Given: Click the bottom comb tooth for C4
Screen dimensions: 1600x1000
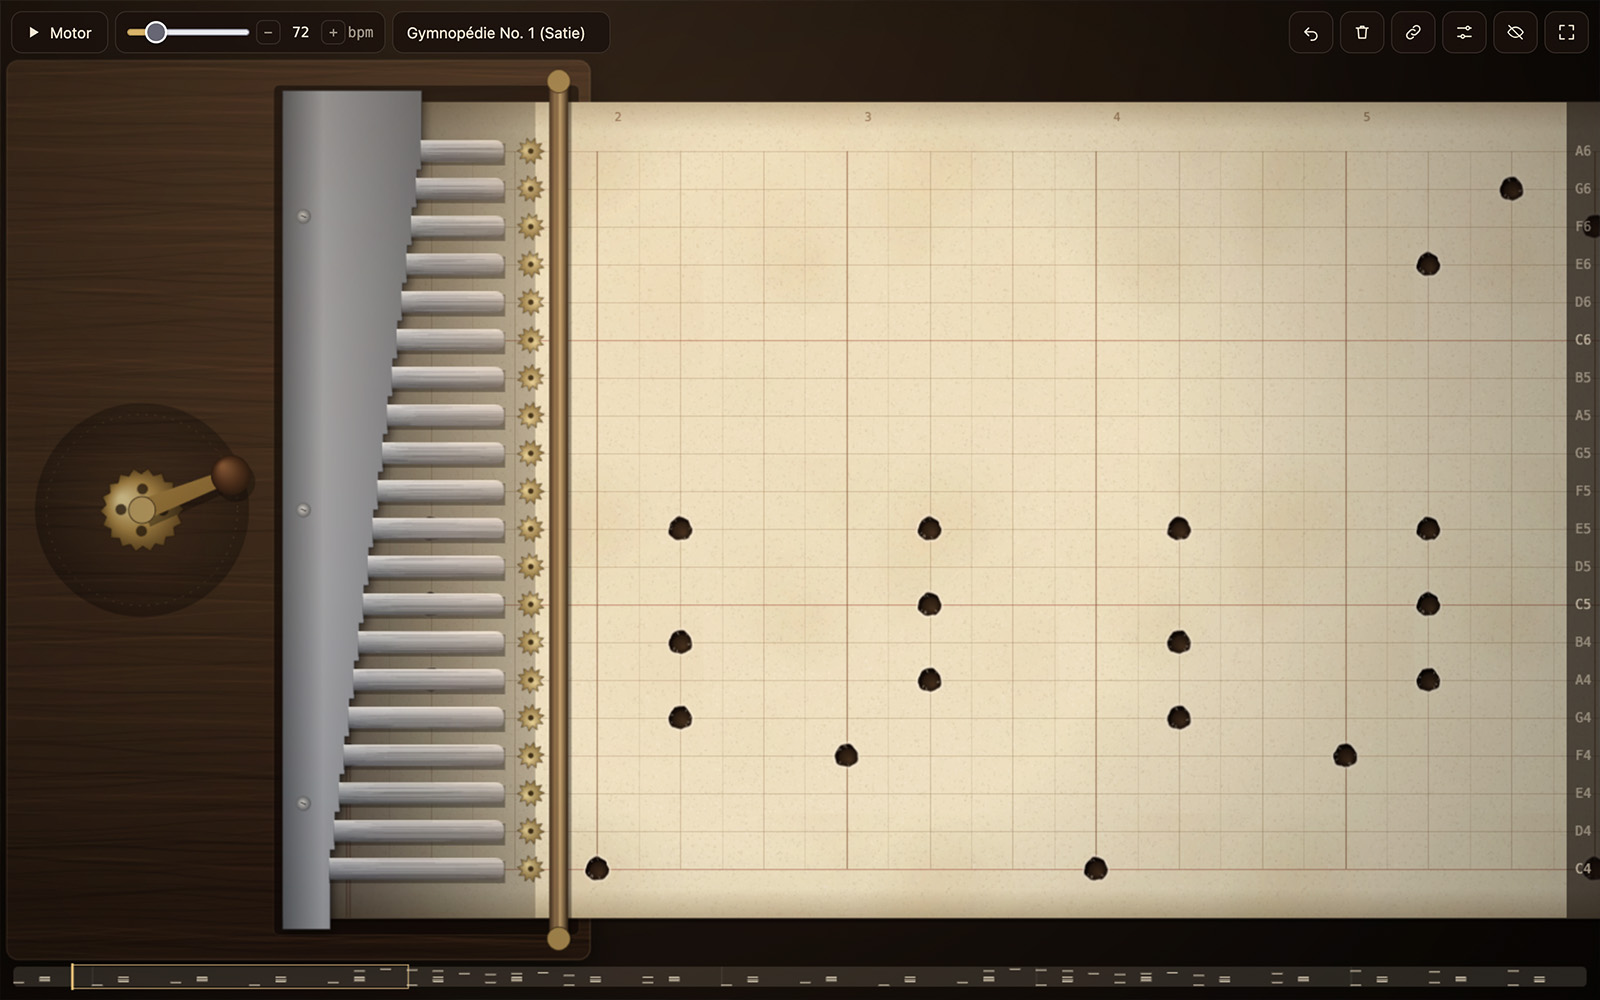Looking at the screenshot, I should [x=417, y=869].
